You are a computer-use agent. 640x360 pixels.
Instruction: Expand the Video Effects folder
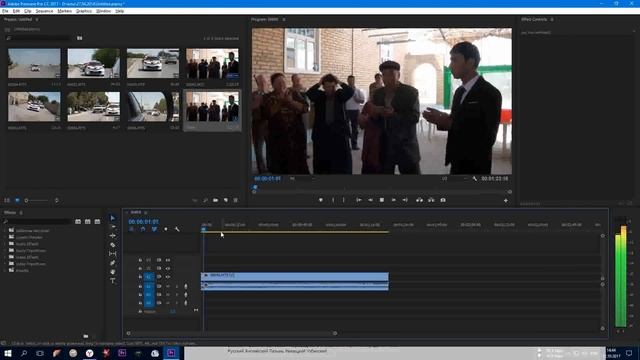pyautogui.click(x=5, y=257)
